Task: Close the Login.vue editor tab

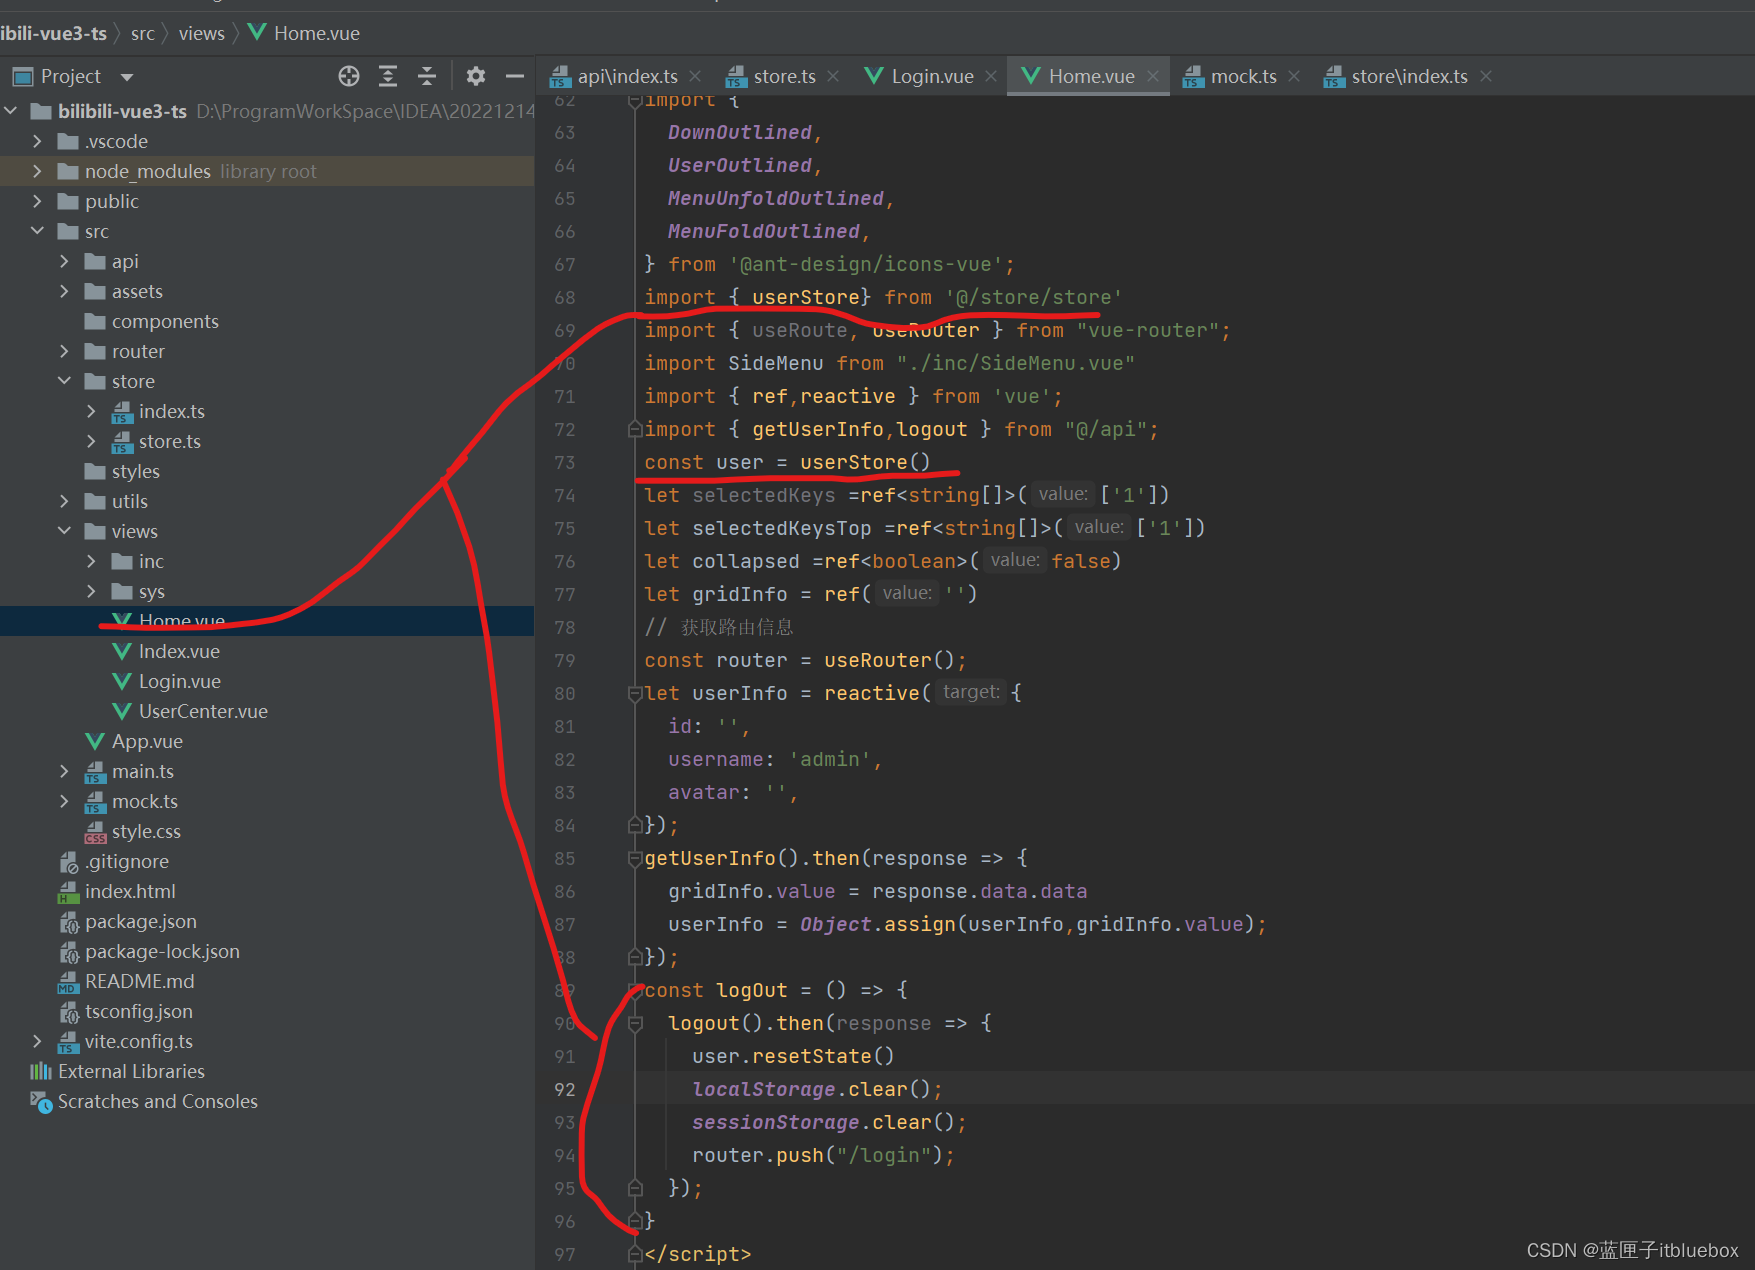Action: pos(991,76)
